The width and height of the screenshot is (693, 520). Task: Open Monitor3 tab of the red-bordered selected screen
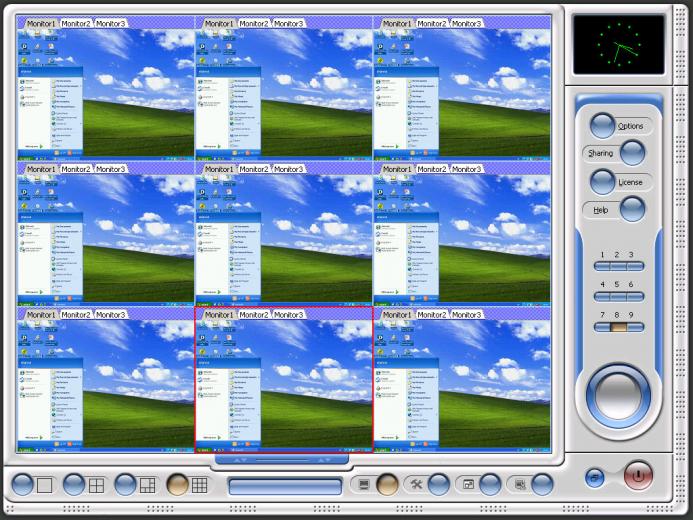pos(289,315)
